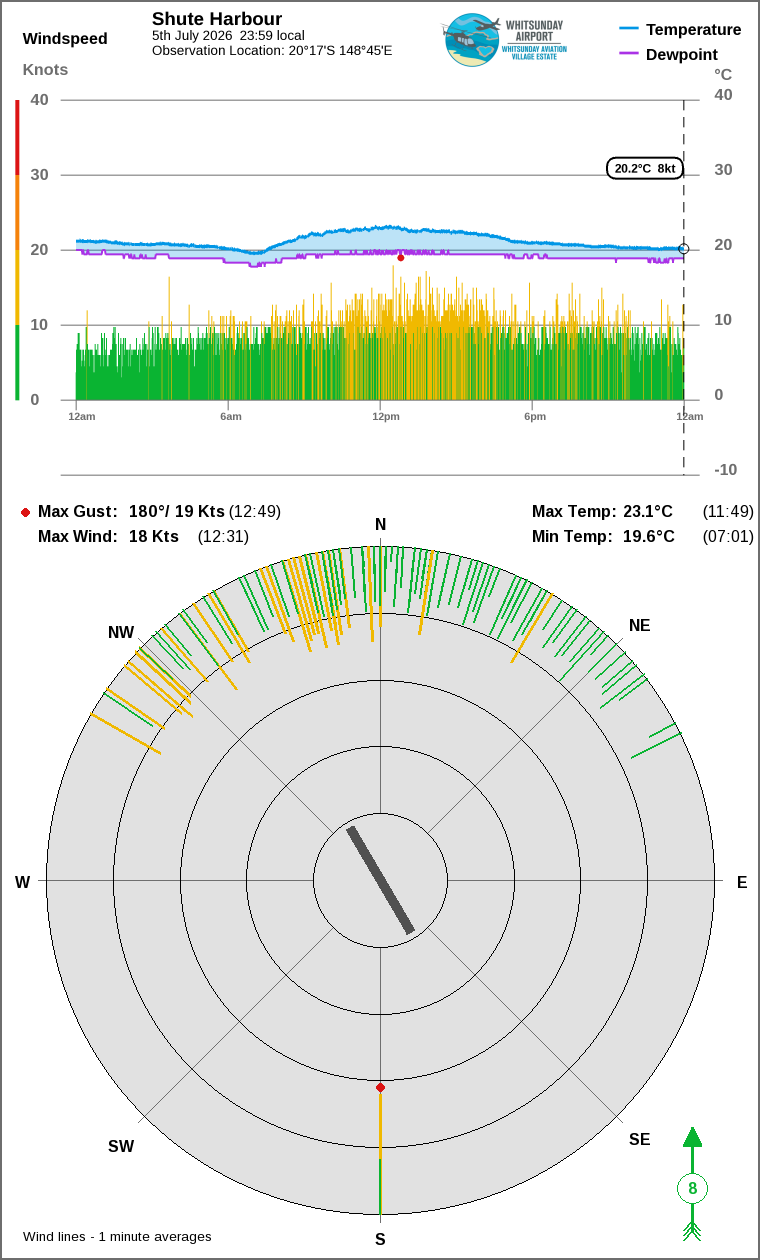Click the Max Temp 23.1°C value
The image size is (760, 1260).
click(649, 511)
